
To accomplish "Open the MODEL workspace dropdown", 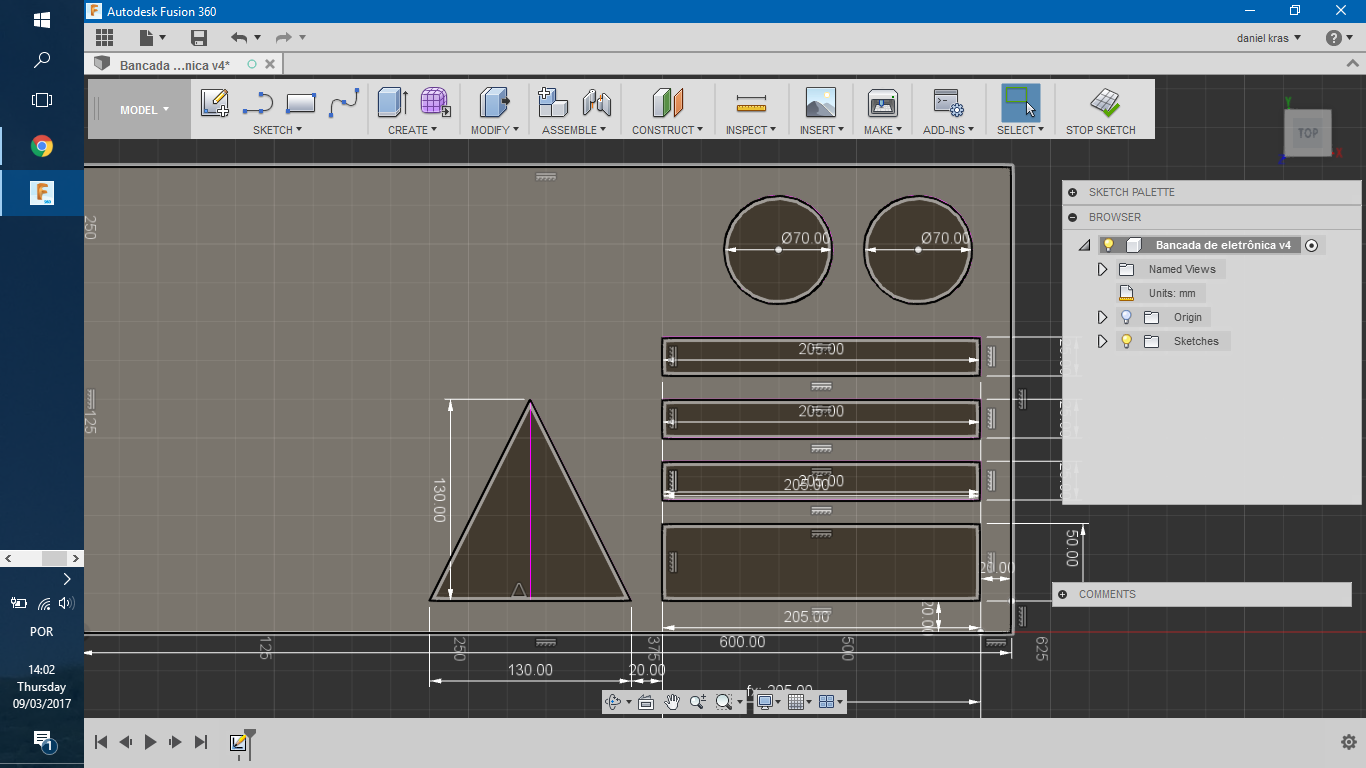I will [144, 110].
